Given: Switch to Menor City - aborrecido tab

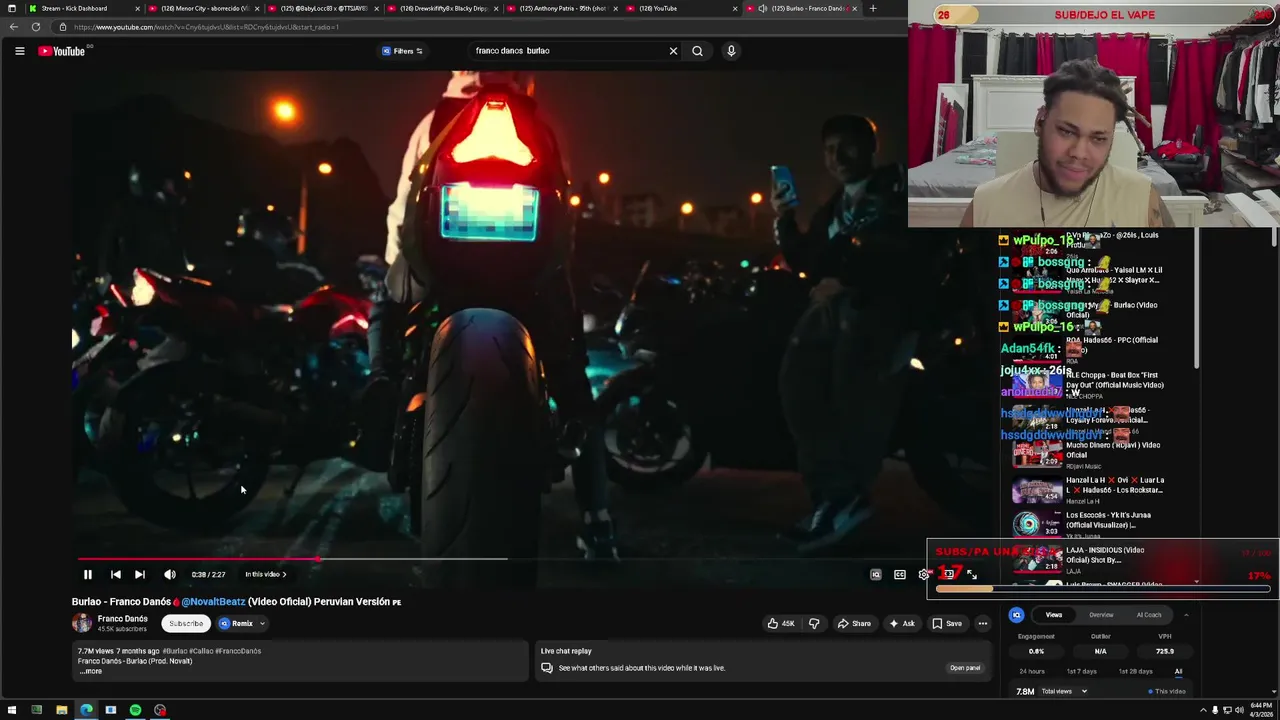Looking at the screenshot, I should pyautogui.click(x=205, y=8).
